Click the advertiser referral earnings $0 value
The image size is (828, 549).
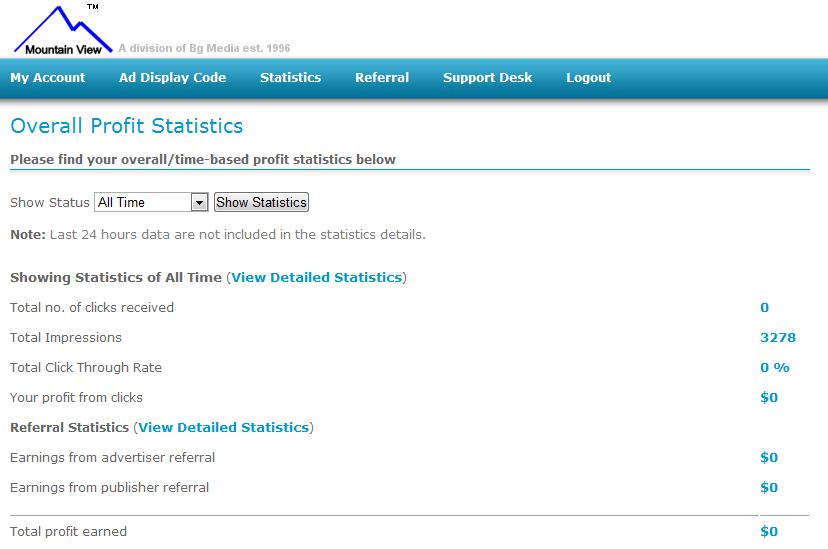[x=769, y=458]
